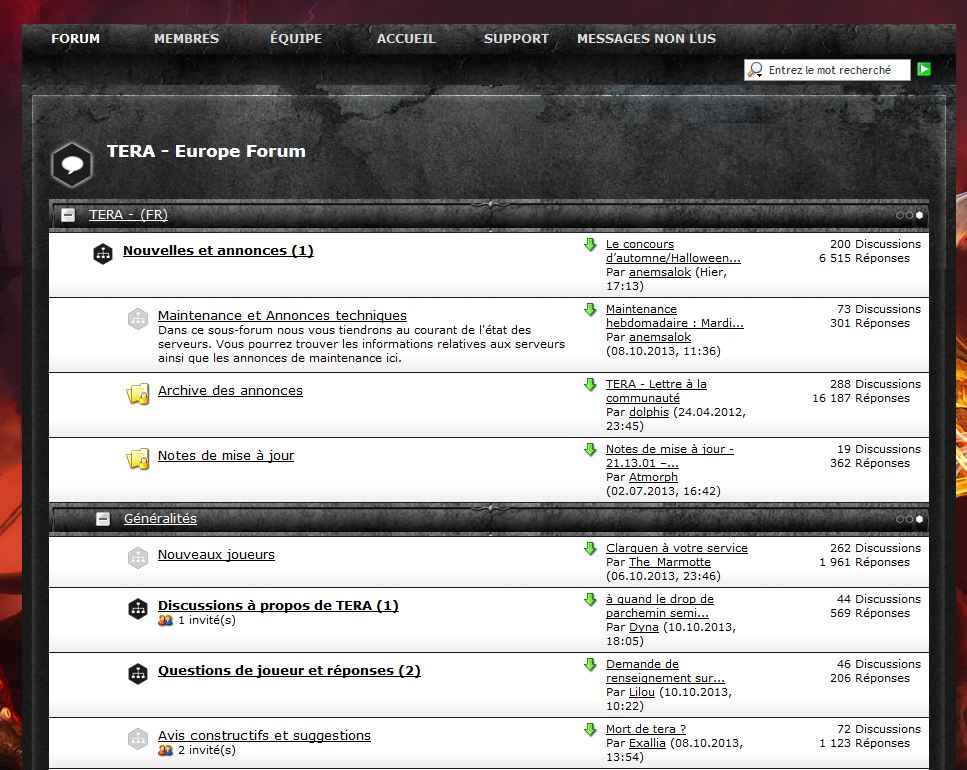The width and height of the screenshot is (967, 770).
Task: Click the search keyword input field
Action: pyautogui.click(x=836, y=70)
